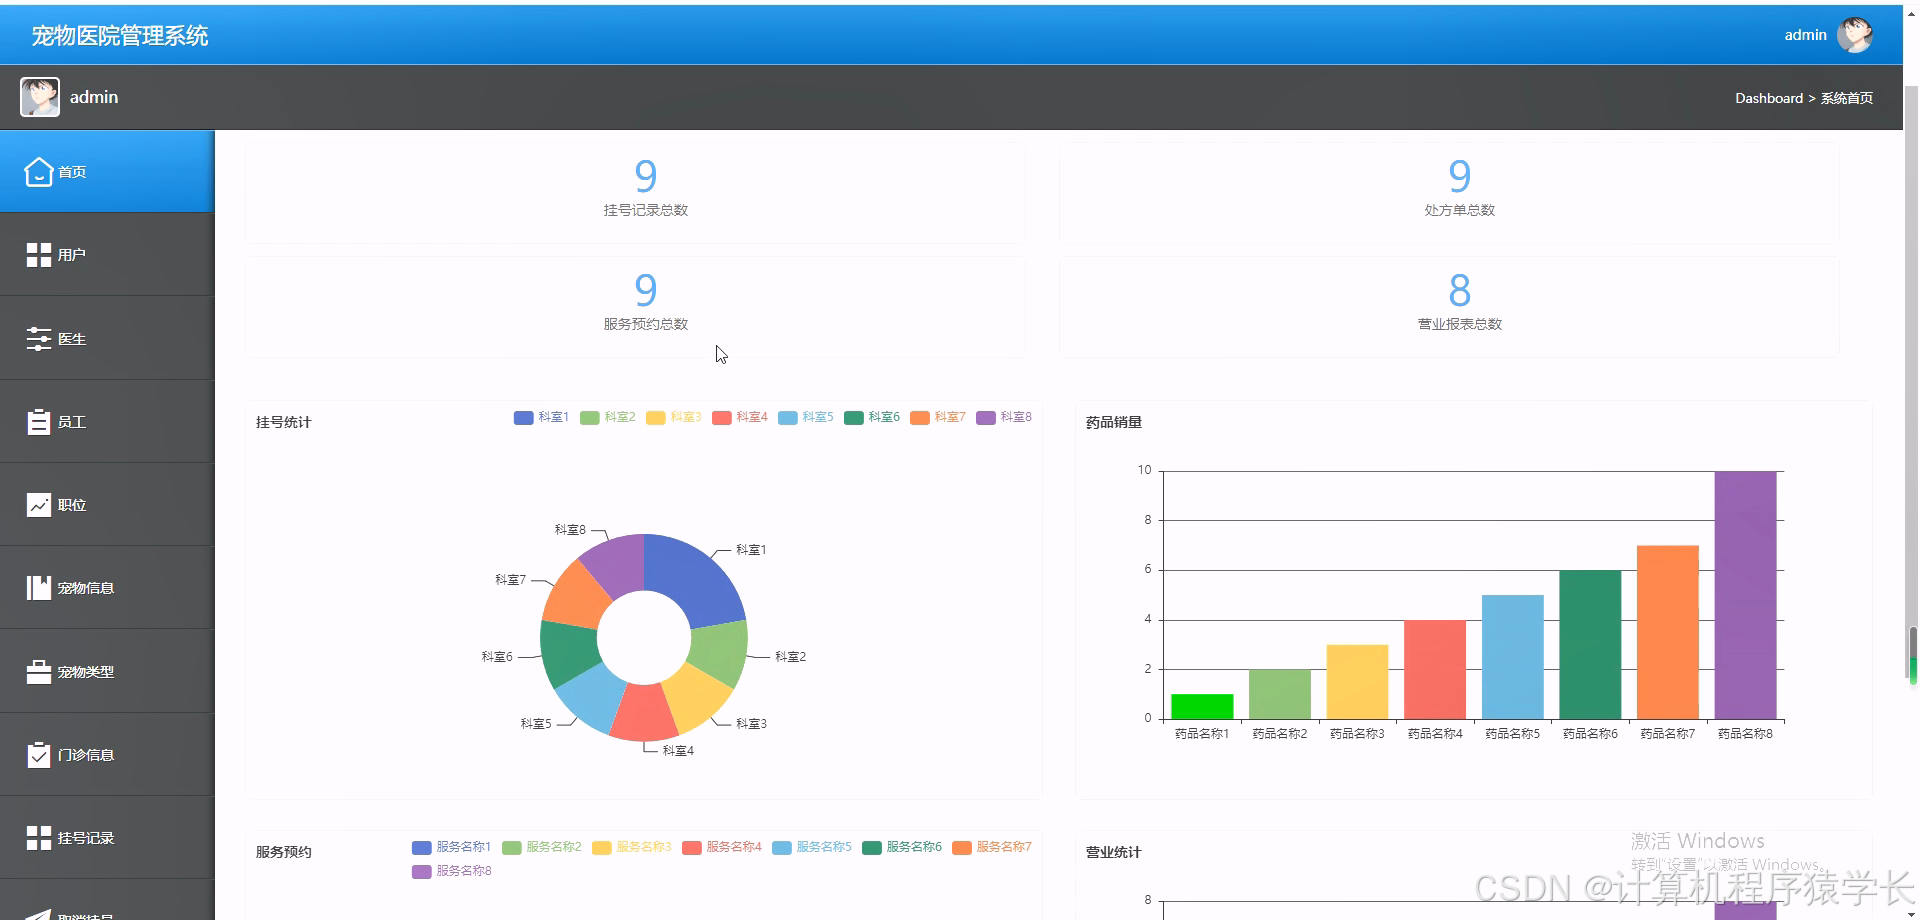Open the 门诊信息 menu item
This screenshot has width=1920, height=920.
[x=107, y=755]
